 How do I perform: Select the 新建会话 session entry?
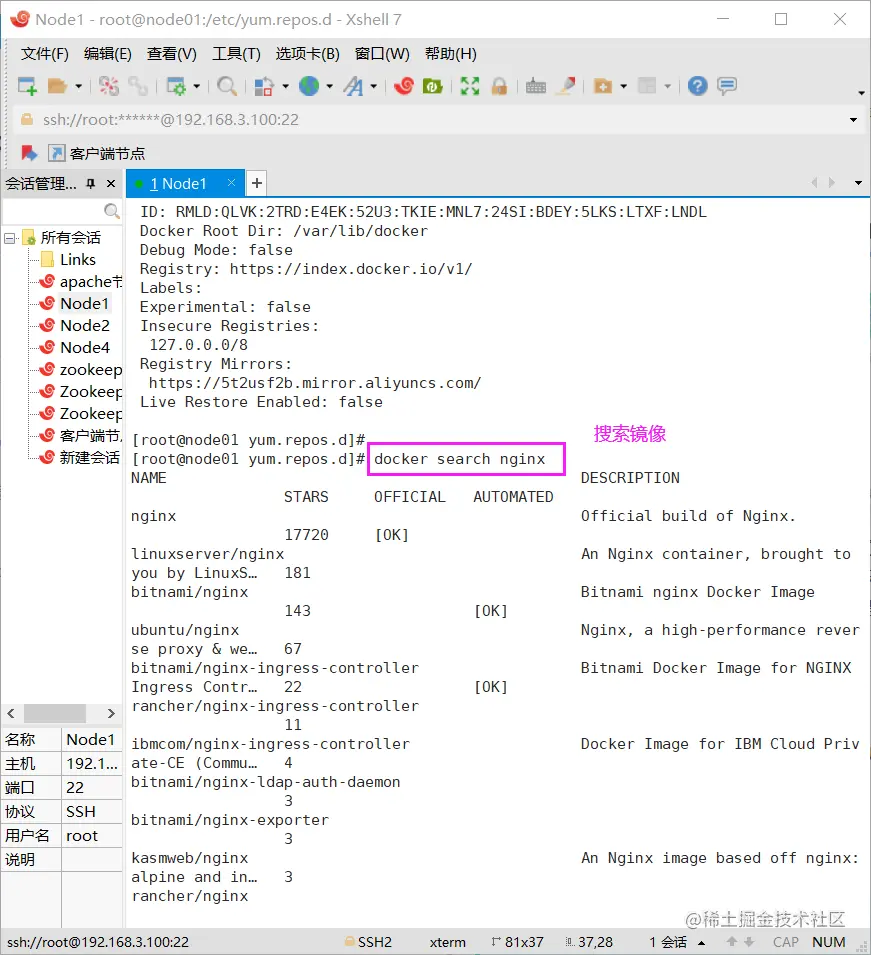(x=89, y=457)
